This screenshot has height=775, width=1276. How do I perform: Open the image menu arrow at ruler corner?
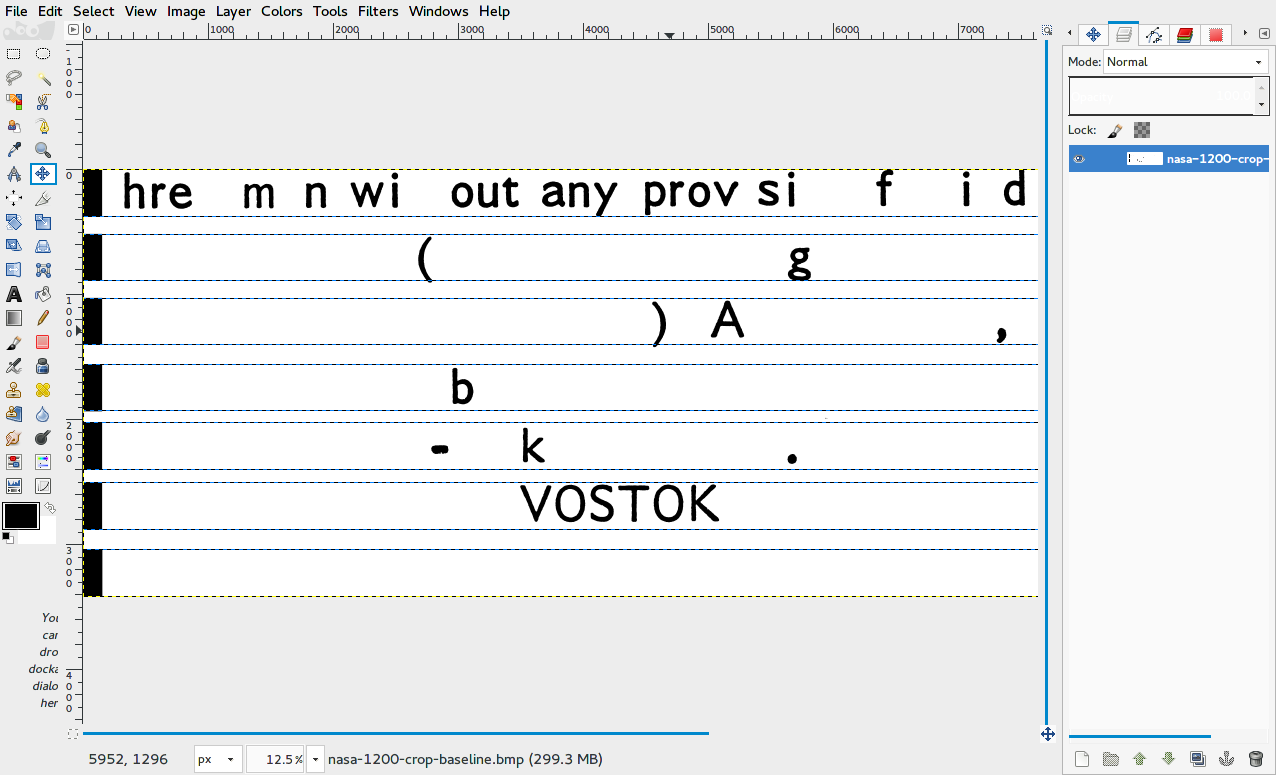[73, 30]
